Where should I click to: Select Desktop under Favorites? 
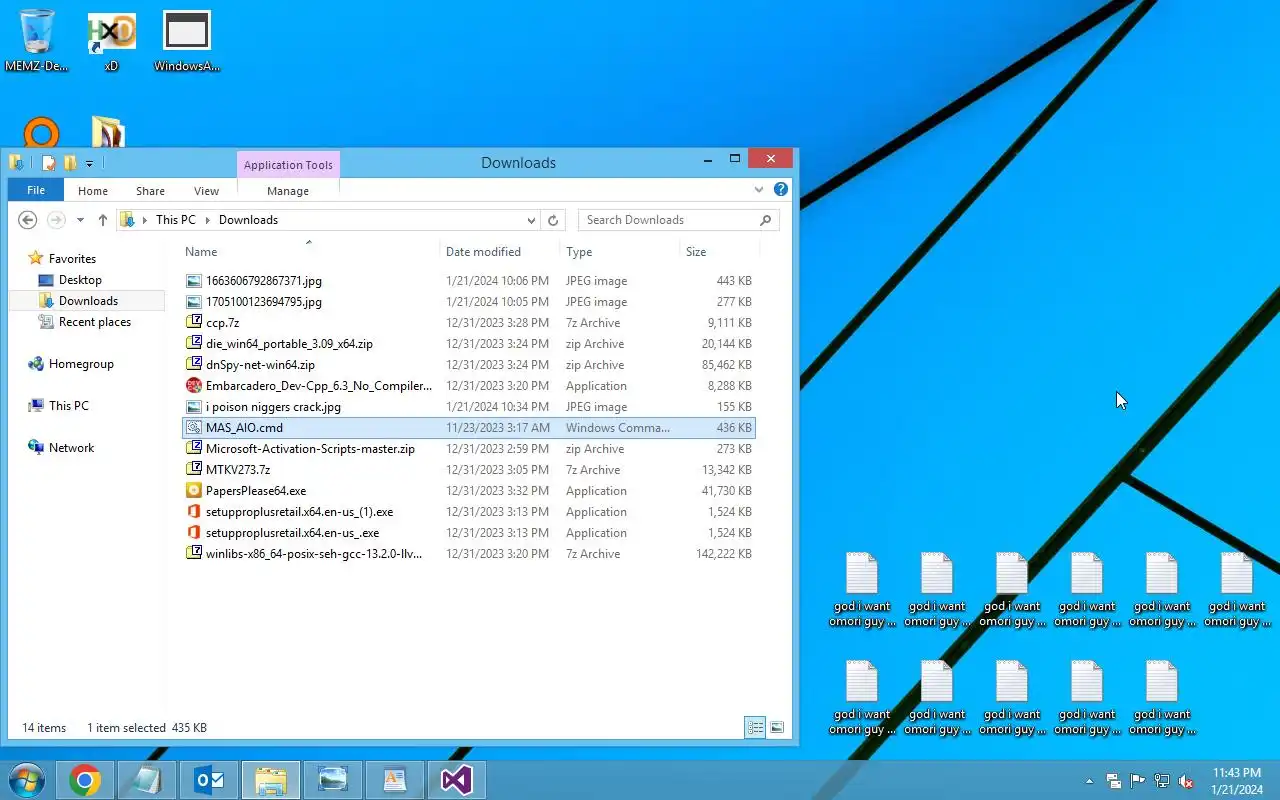tap(80, 280)
